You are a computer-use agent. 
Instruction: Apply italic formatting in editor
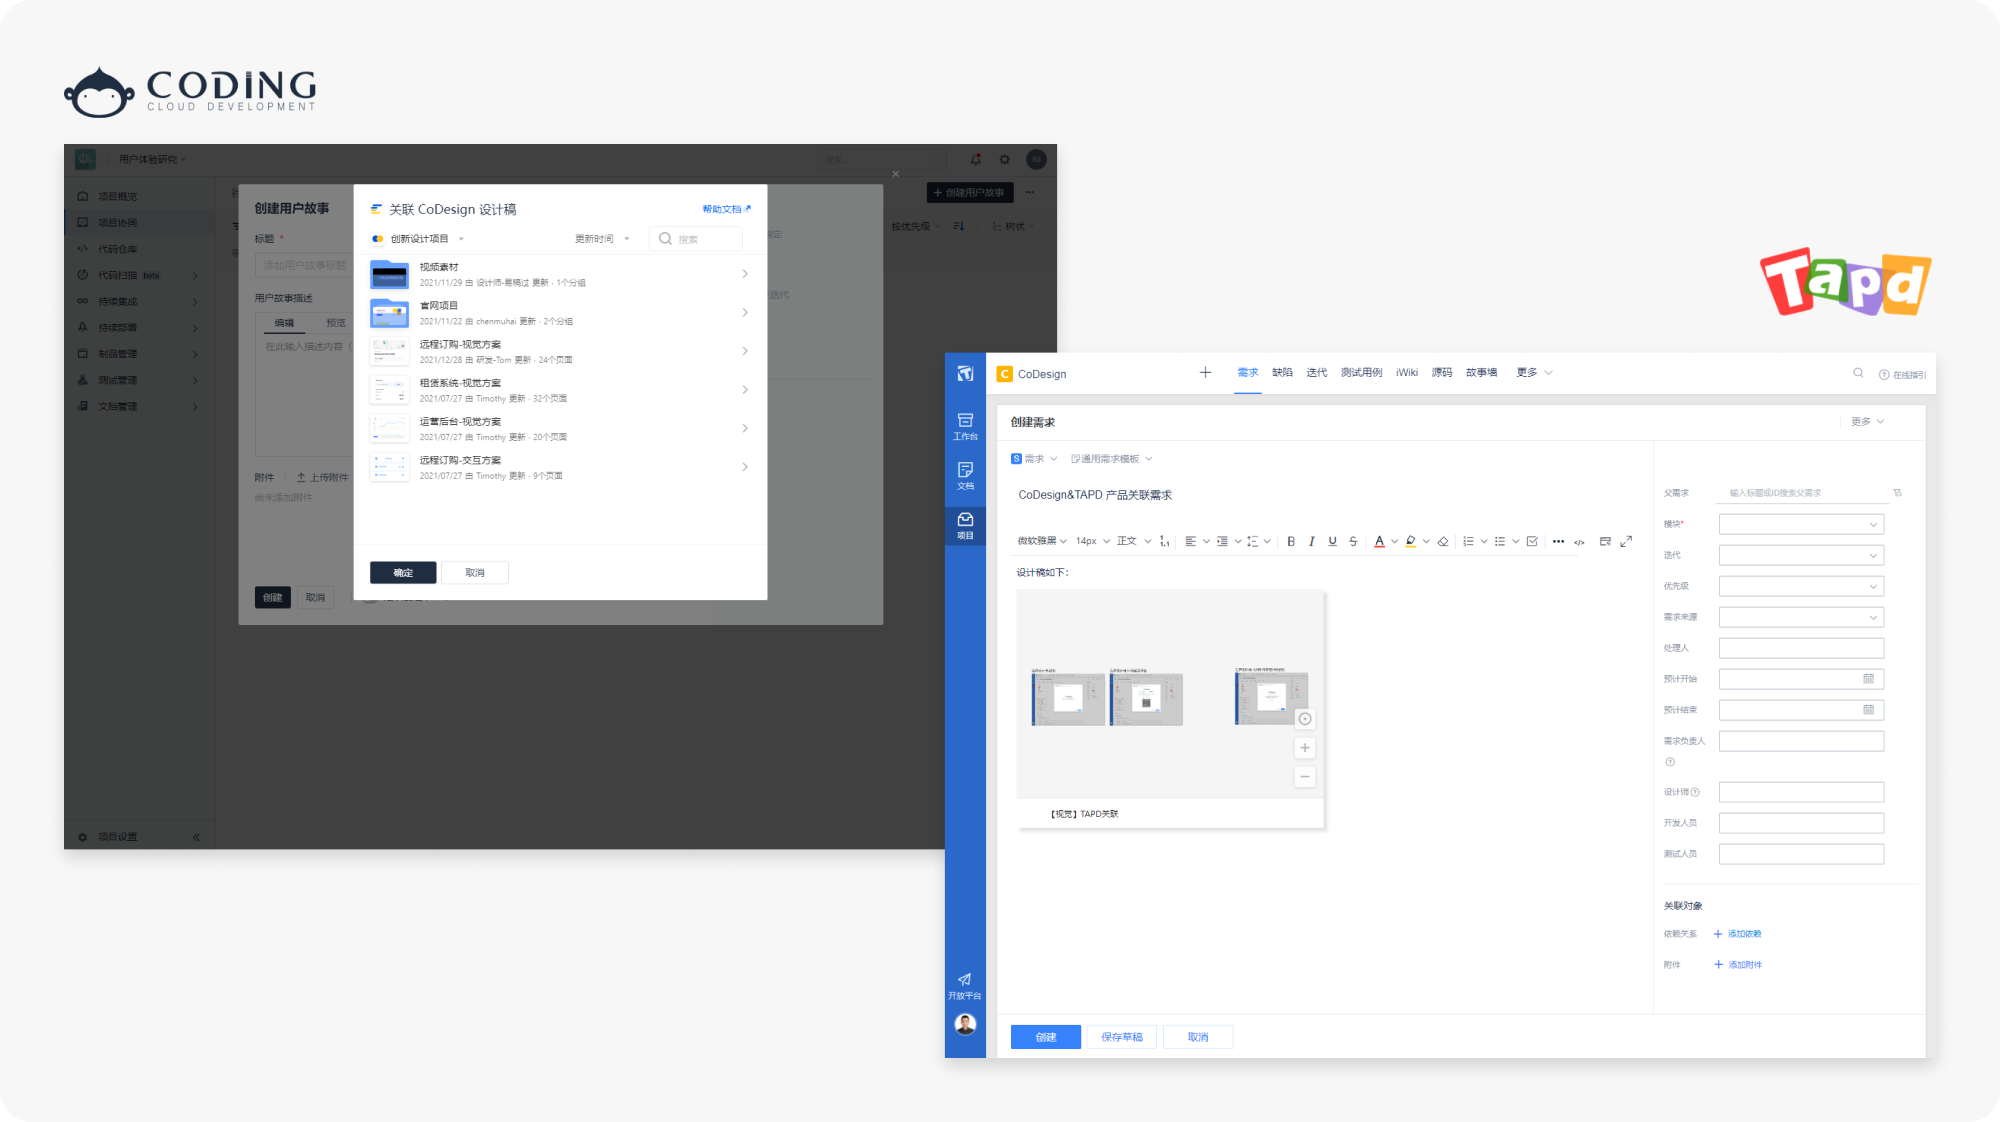[1311, 541]
